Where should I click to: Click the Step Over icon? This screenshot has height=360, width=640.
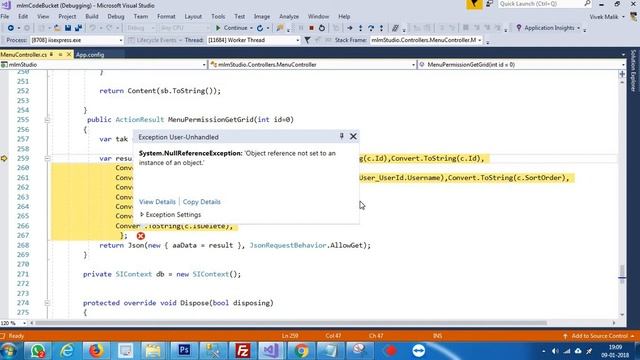tap(371, 28)
